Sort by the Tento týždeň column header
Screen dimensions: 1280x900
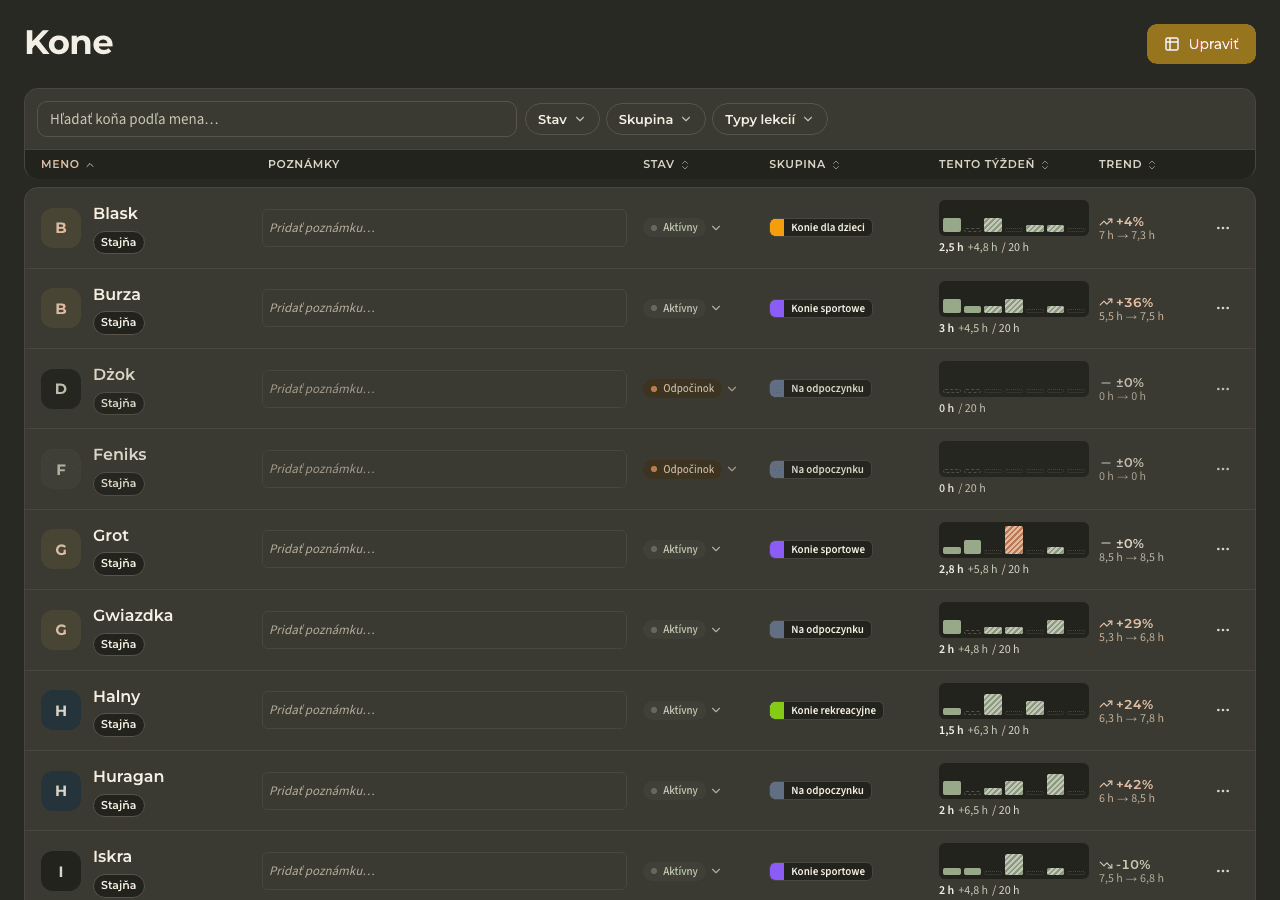click(994, 164)
